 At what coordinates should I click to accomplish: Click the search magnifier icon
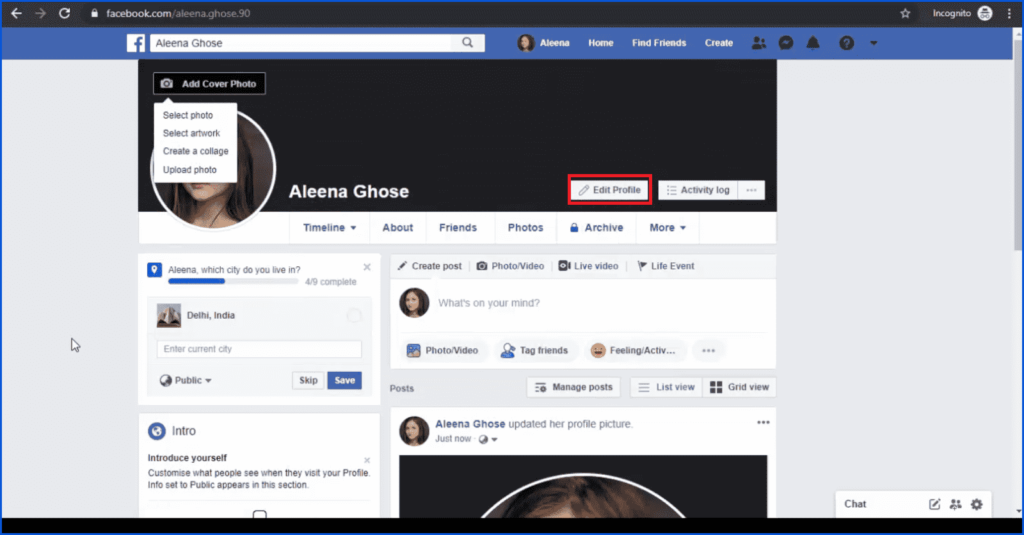click(468, 42)
